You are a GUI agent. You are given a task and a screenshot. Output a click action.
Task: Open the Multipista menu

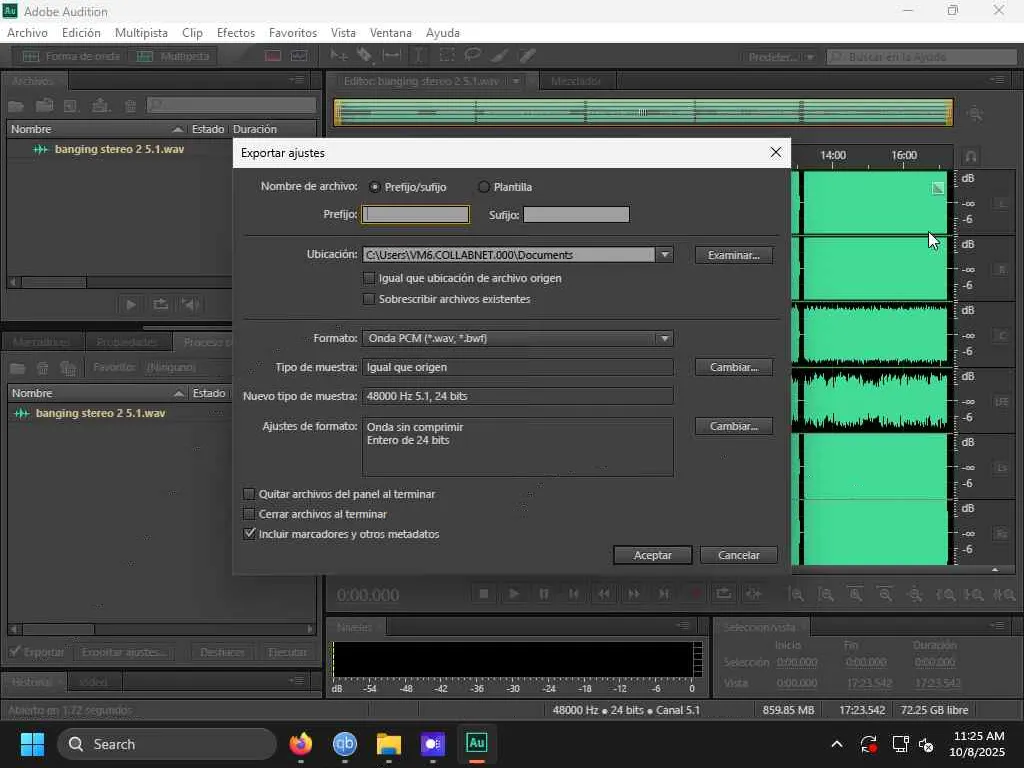(141, 33)
